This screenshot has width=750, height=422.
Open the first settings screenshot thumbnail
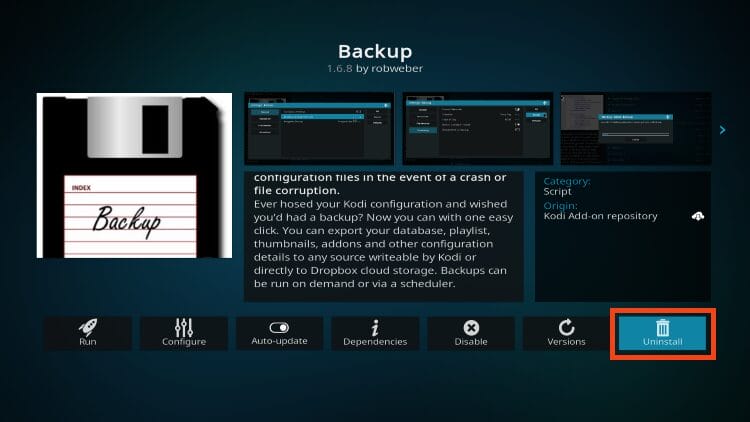point(319,128)
